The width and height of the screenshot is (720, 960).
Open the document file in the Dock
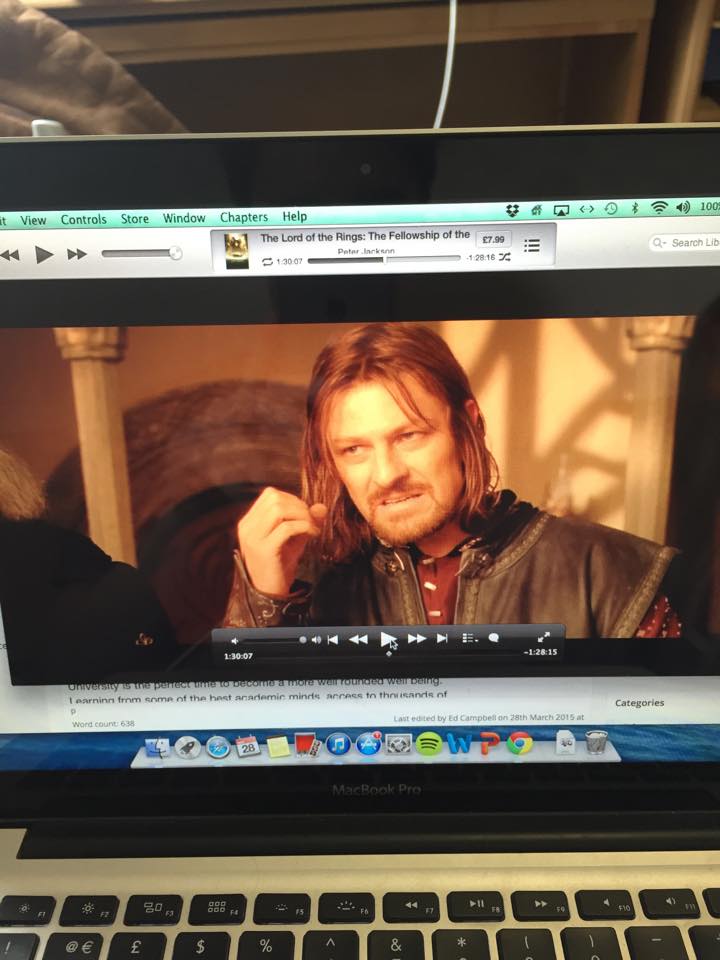565,743
